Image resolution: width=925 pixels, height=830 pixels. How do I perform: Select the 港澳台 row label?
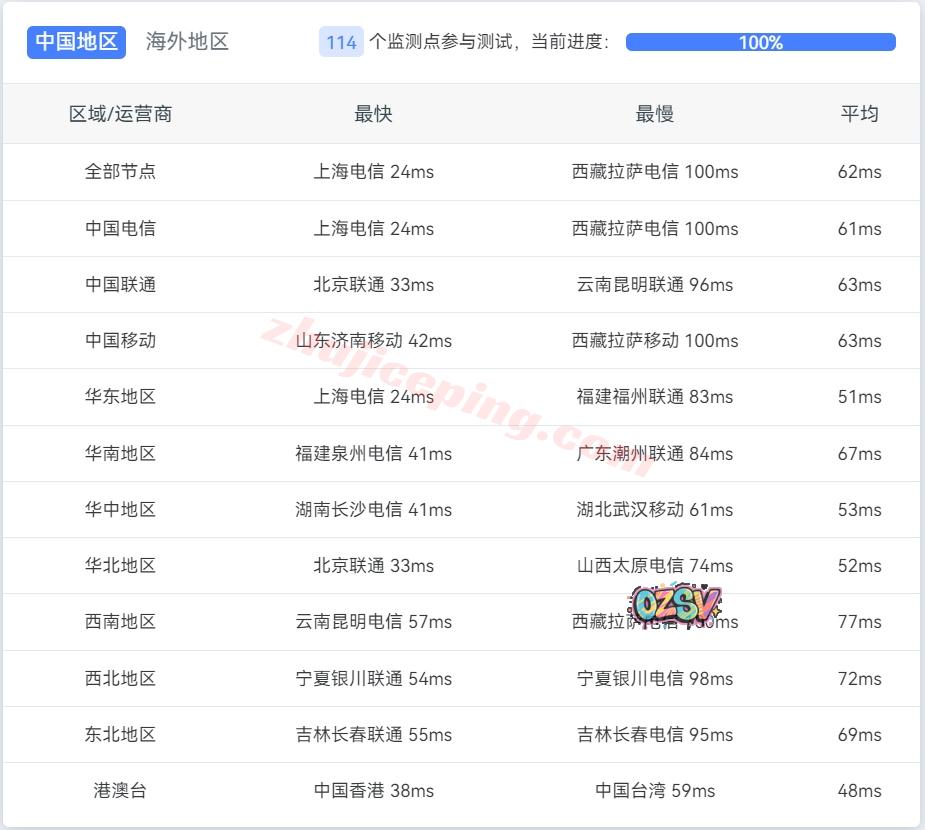[120, 791]
